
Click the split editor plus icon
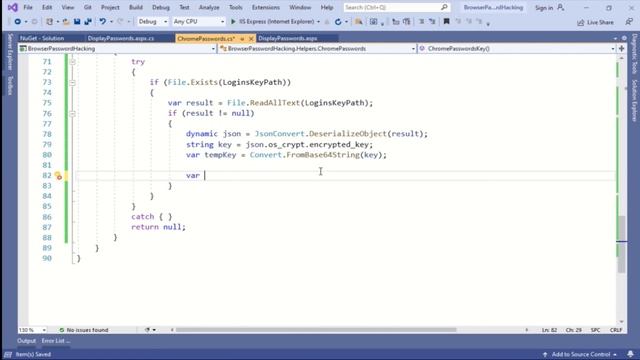coord(622,49)
